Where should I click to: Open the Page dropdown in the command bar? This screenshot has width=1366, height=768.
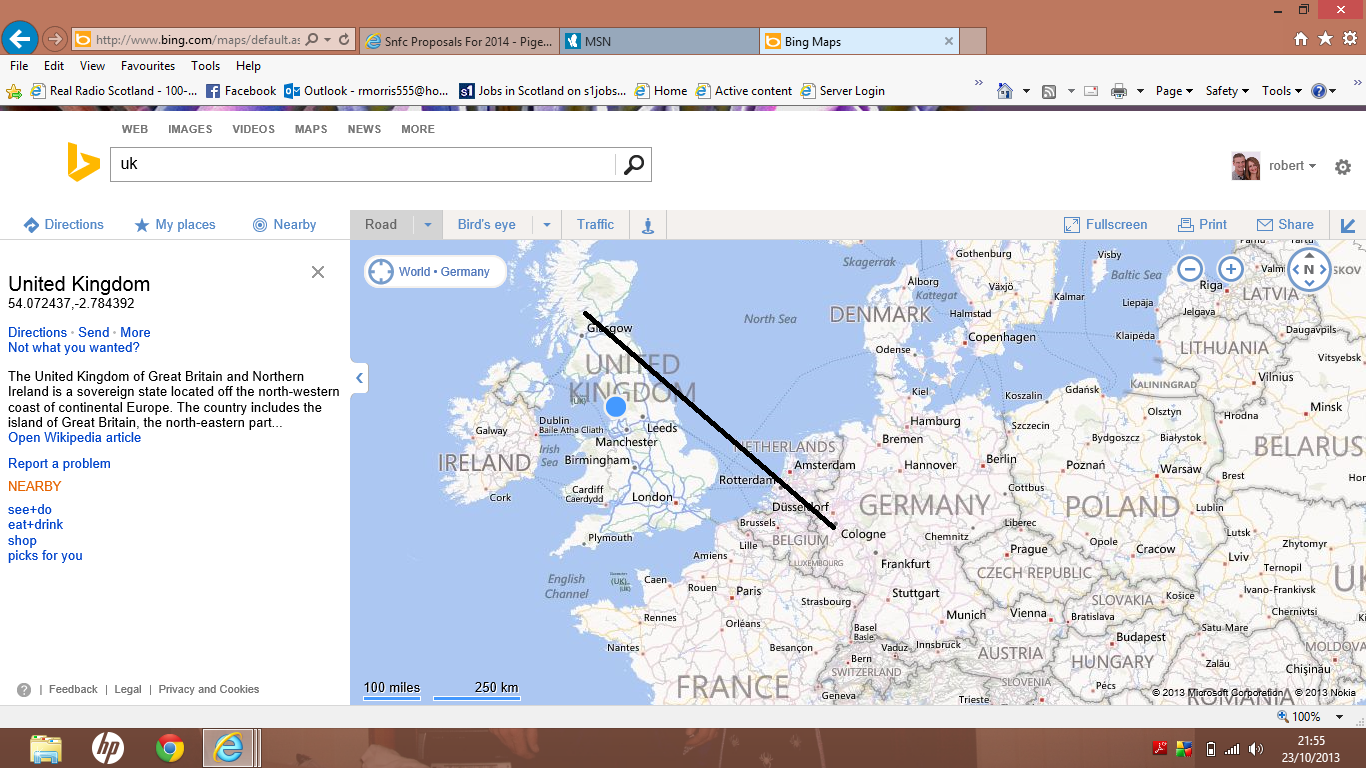tap(1174, 91)
